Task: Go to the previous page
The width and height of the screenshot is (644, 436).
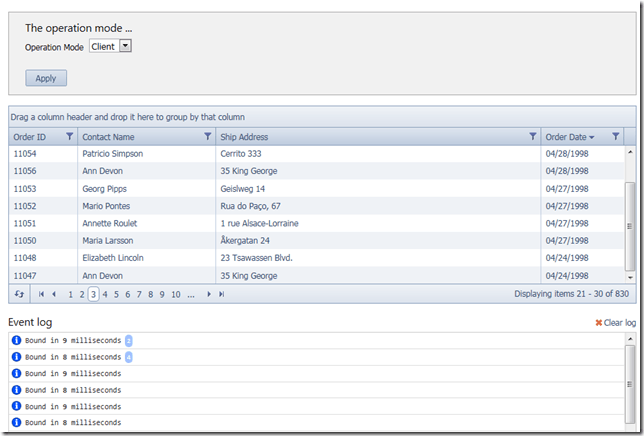Action: point(54,294)
